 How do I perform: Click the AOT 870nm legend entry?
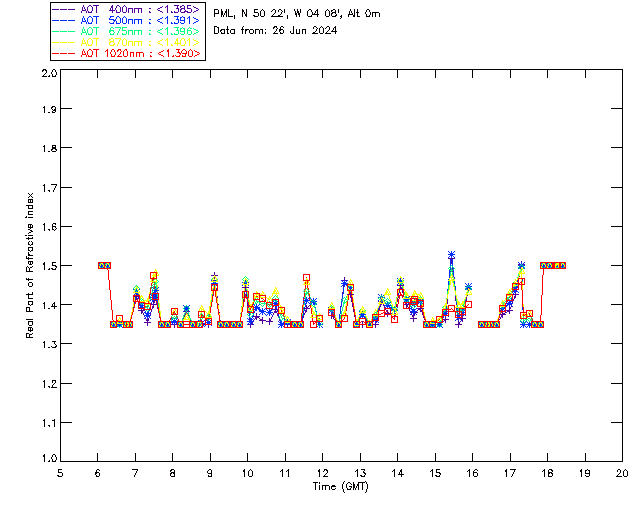pos(127,42)
